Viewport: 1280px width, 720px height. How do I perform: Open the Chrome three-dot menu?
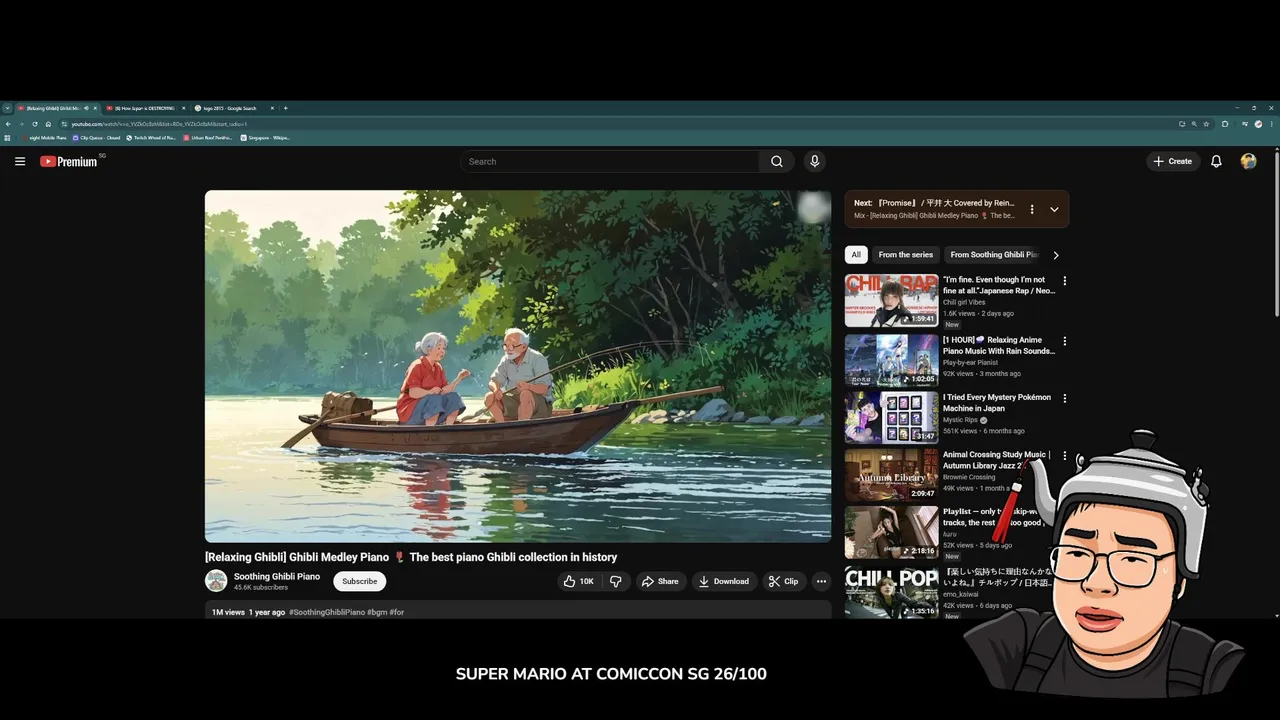tap(1273, 124)
